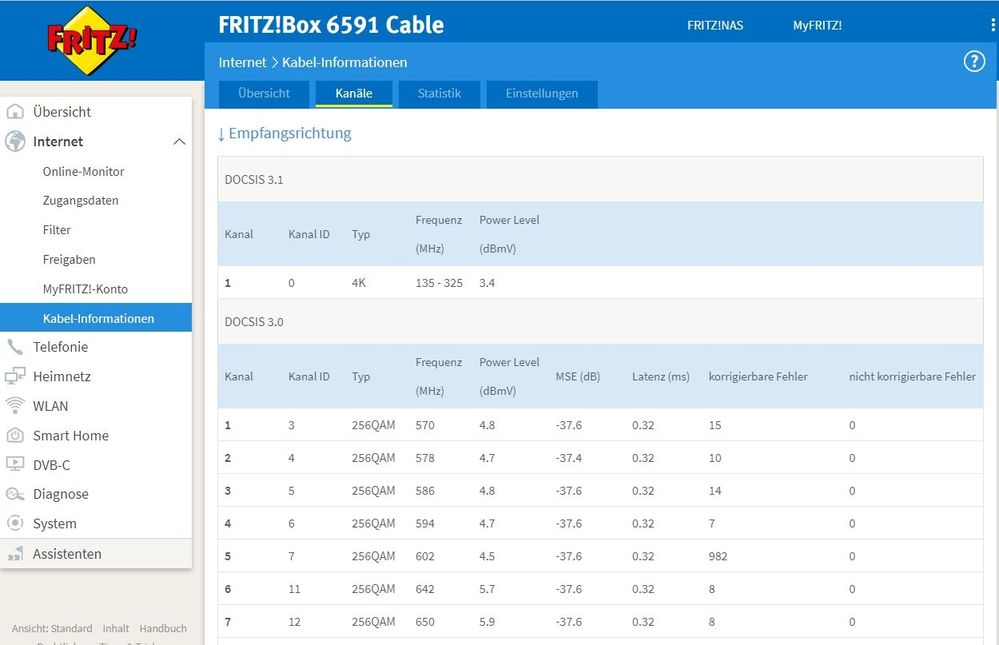Click power level 5.9 cell
Screen dimensions: 999x645
[487, 621]
